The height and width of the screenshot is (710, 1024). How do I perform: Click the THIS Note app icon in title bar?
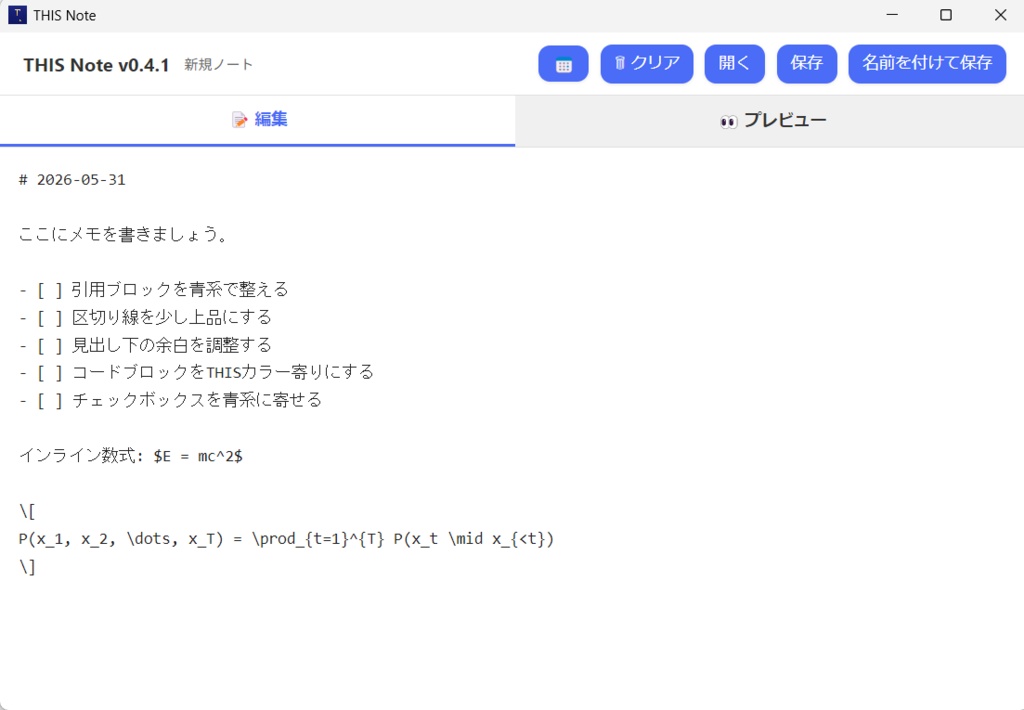(17, 15)
